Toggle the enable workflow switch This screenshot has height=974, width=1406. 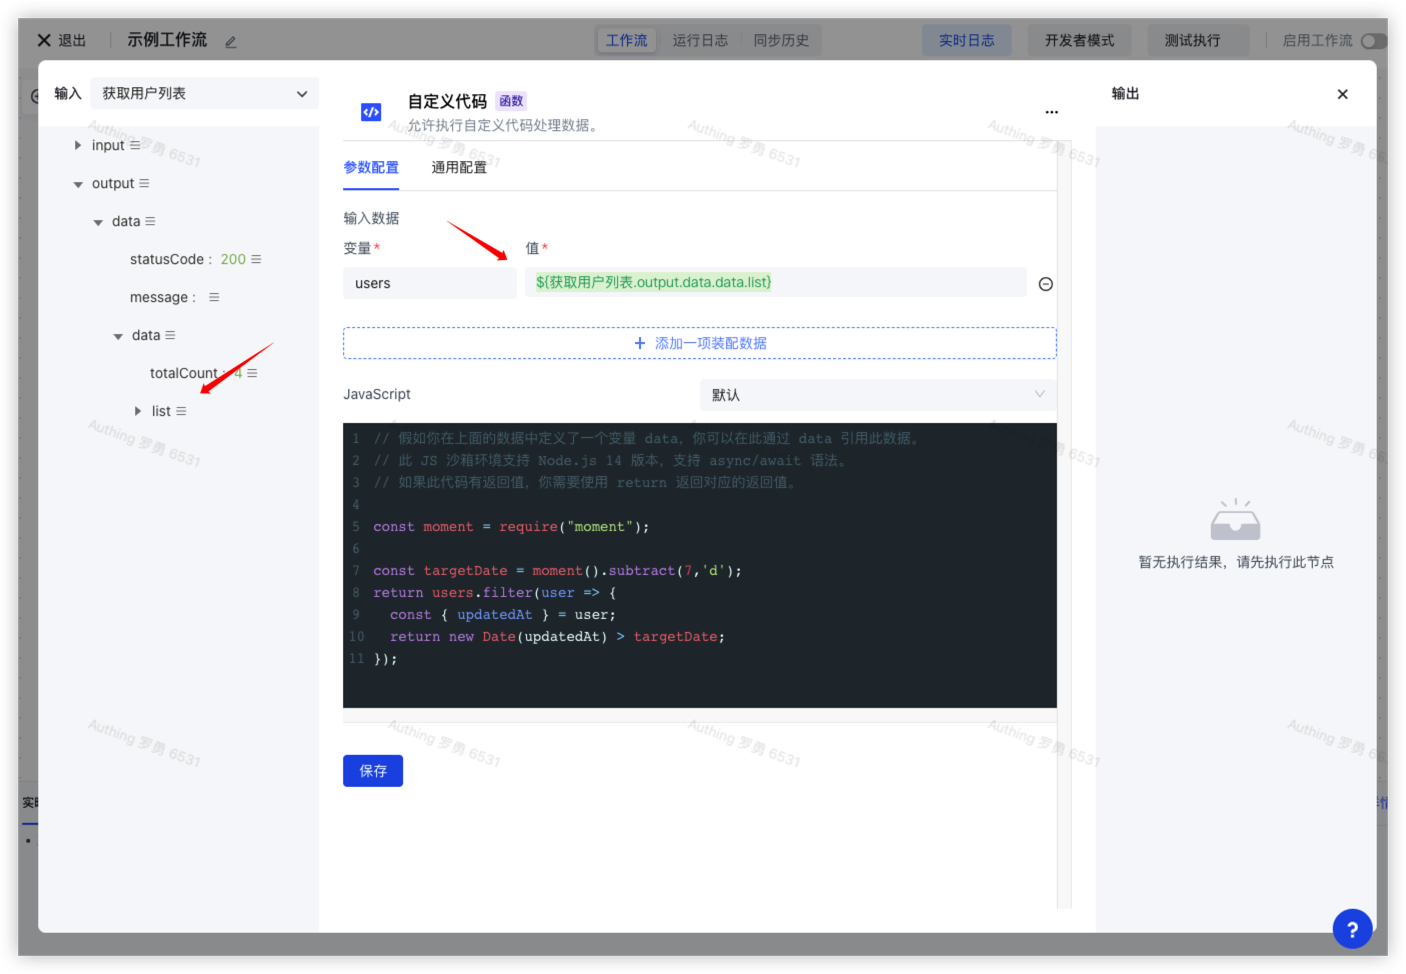click(1373, 41)
